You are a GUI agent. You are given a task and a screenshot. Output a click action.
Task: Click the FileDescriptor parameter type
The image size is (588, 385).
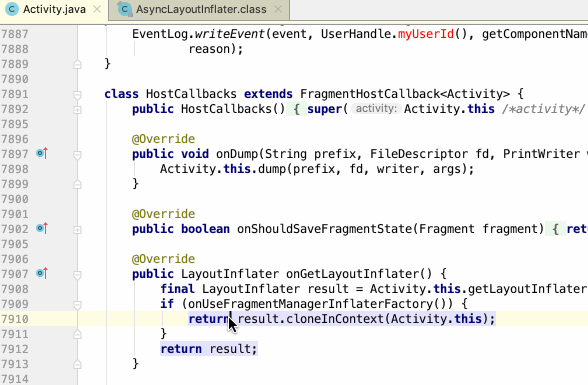click(419, 154)
